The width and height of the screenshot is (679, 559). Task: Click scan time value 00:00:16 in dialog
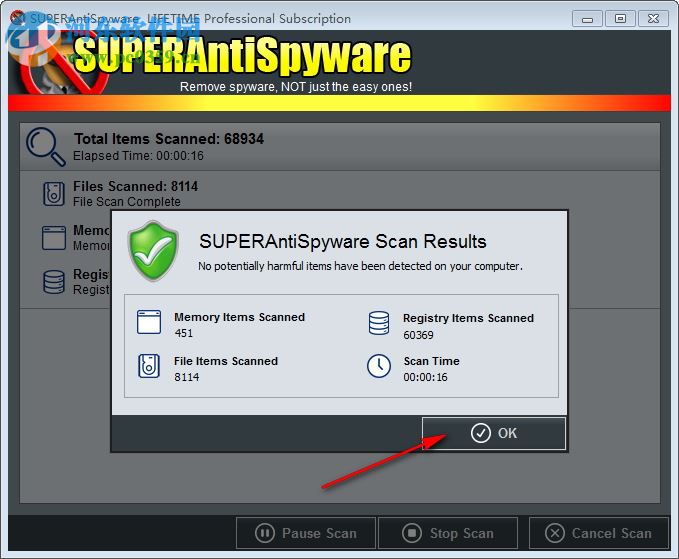point(425,377)
